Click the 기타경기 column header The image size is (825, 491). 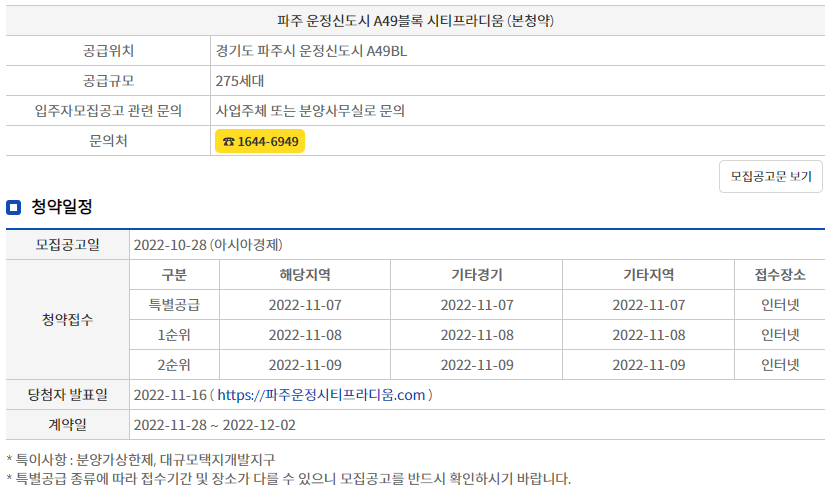(477, 275)
